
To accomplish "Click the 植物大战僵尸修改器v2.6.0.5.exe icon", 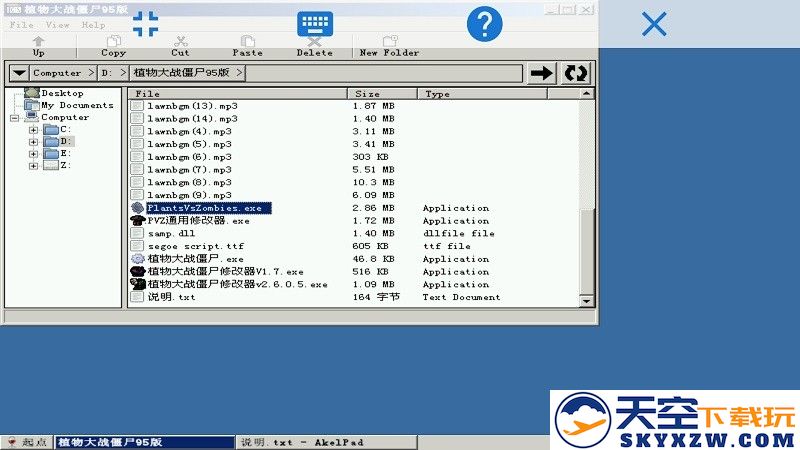I will [137, 284].
